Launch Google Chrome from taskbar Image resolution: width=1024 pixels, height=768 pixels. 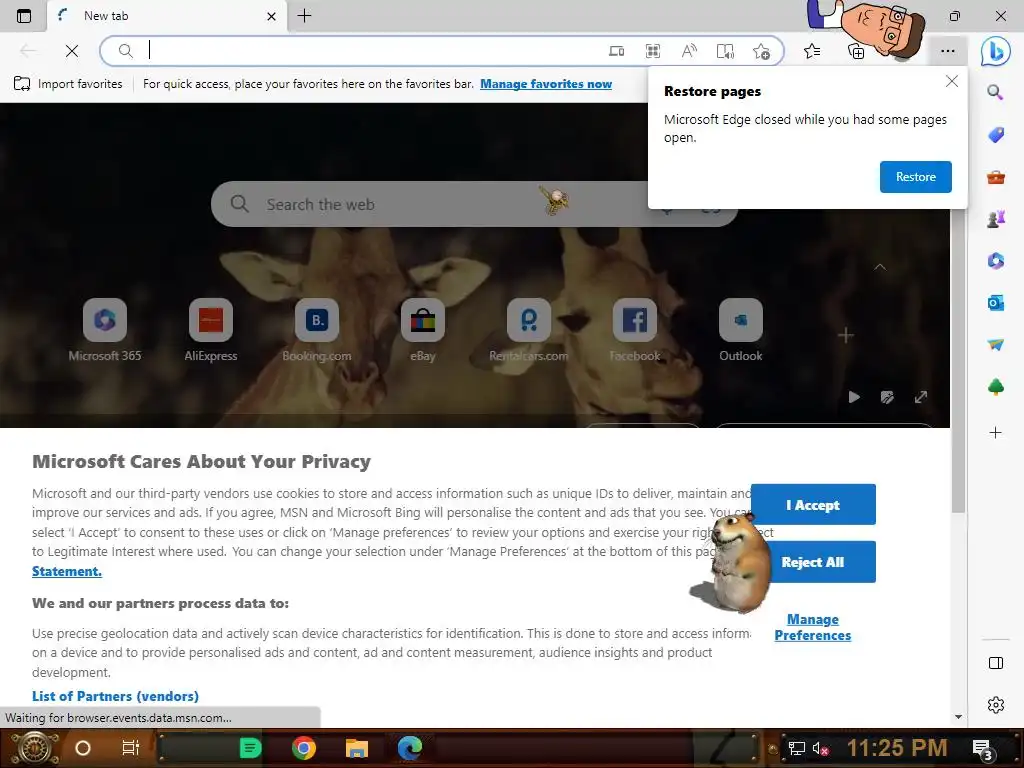tap(304, 748)
